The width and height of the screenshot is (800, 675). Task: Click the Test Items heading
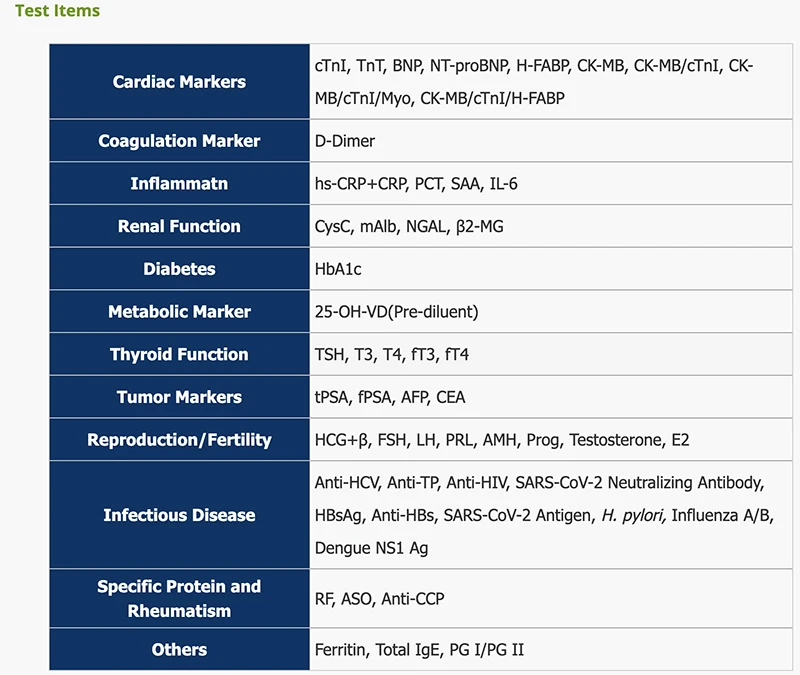click(x=57, y=11)
